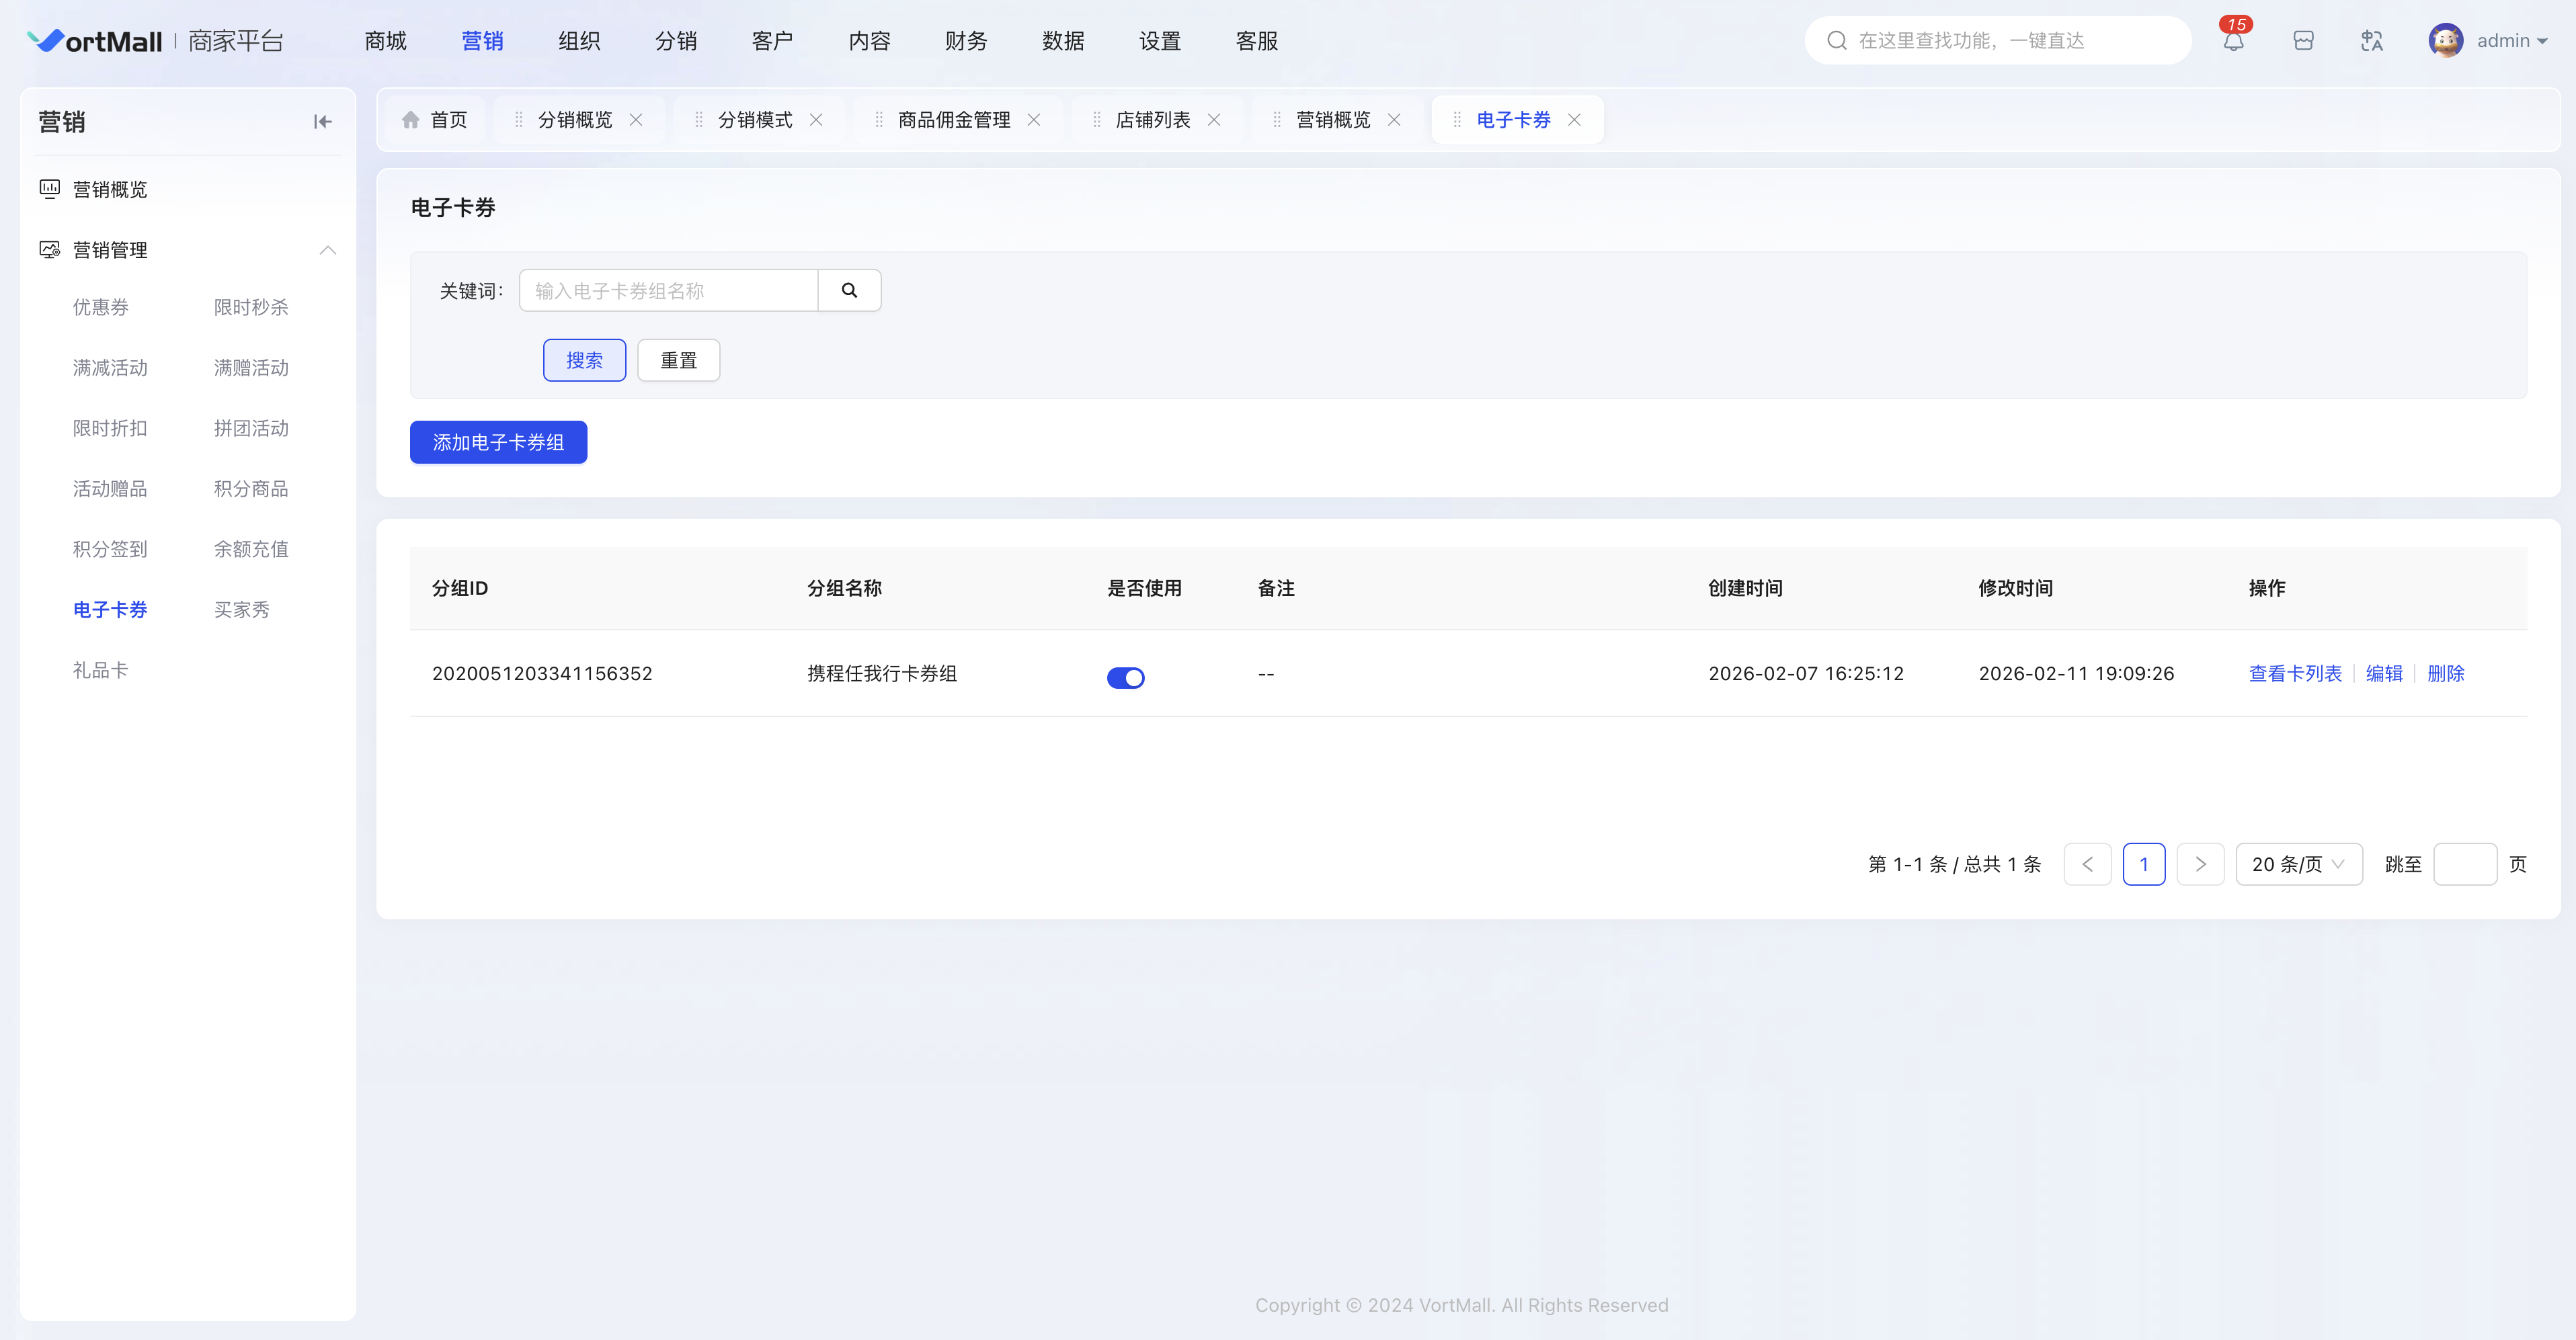The image size is (2576, 1340).
Task: Open the 设置 top menu
Action: (1160, 41)
